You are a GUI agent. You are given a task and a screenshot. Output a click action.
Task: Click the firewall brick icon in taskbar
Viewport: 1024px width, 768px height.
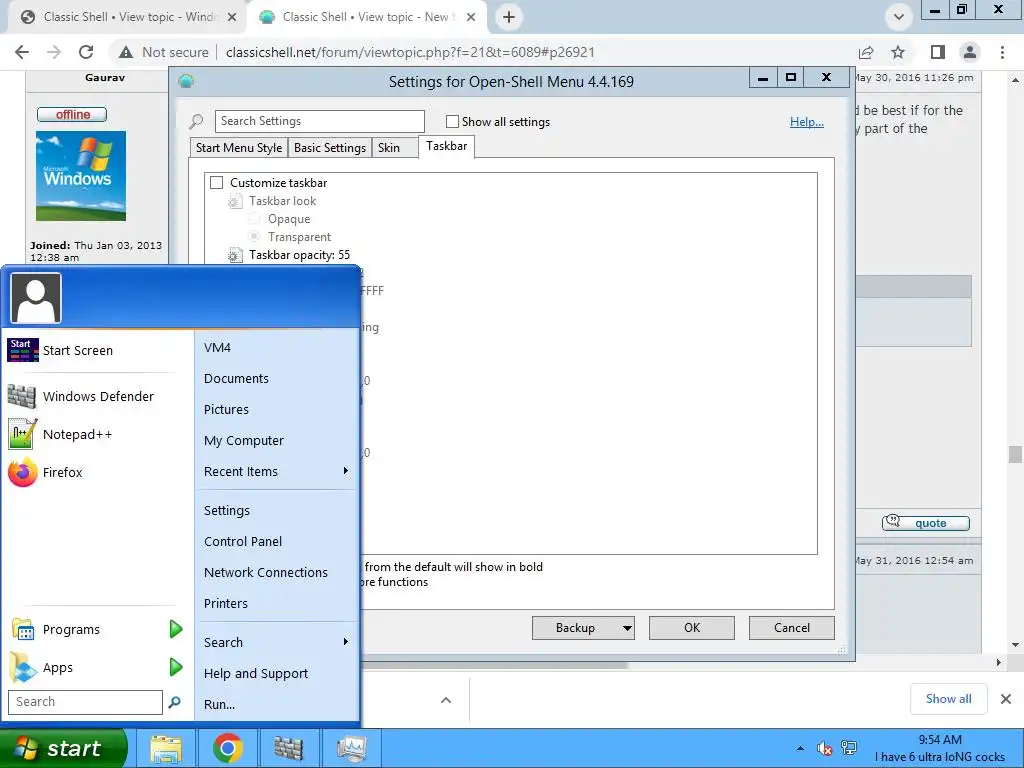click(288, 748)
